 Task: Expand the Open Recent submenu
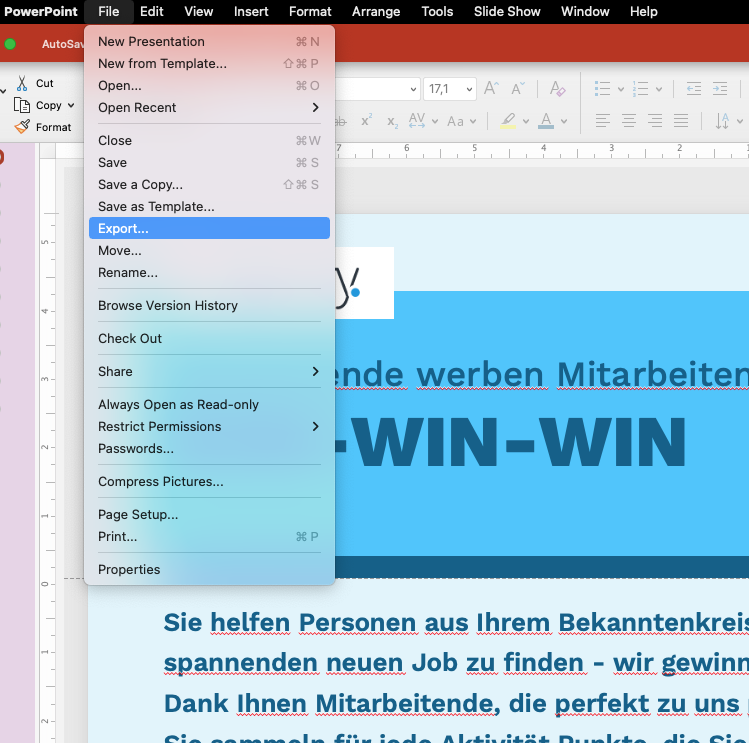[x=316, y=108]
